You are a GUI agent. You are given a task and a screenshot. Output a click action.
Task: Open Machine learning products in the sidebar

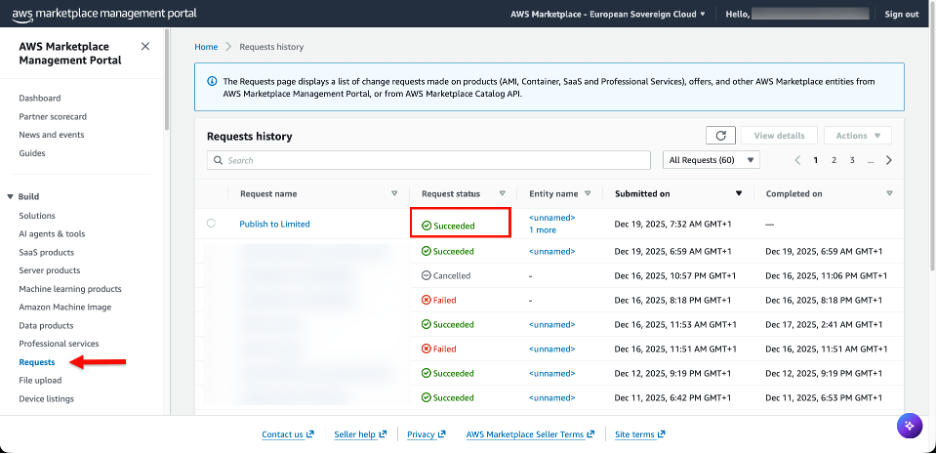[70, 289]
